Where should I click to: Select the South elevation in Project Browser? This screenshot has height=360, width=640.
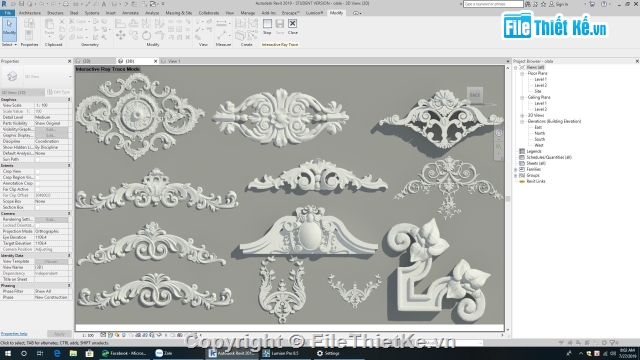point(540,140)
